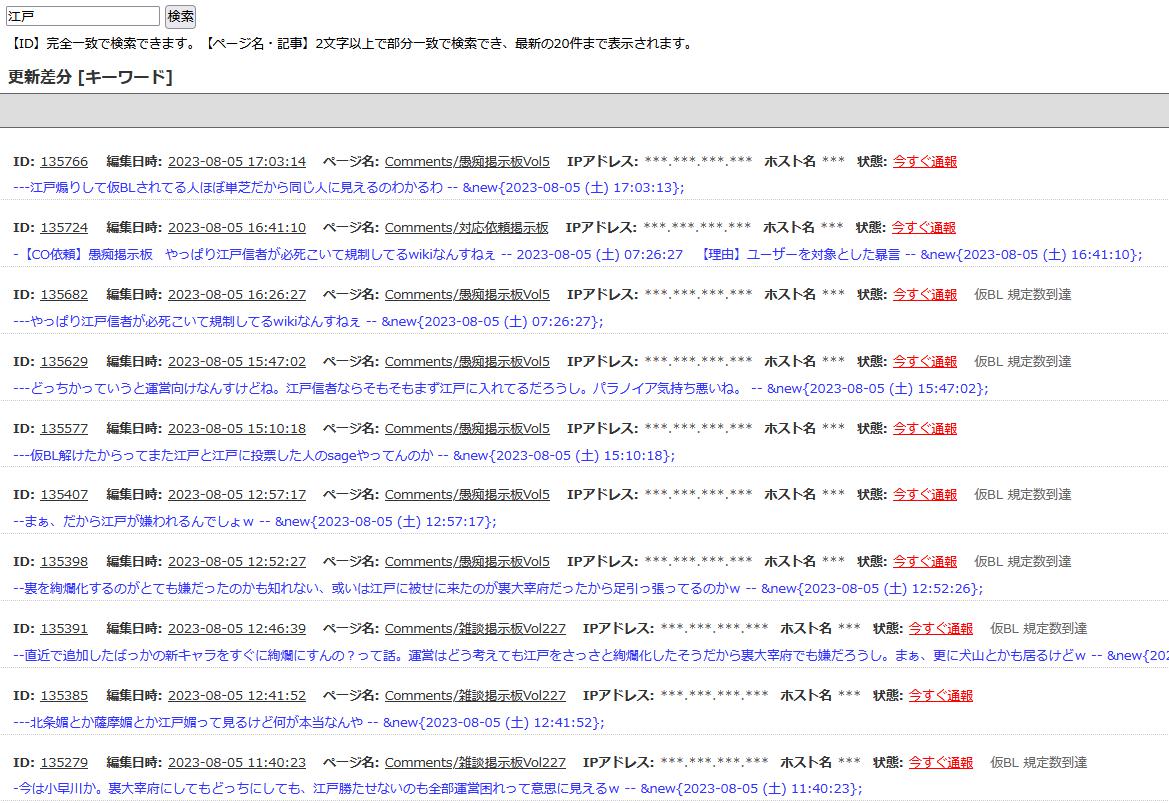Viewport: 1169px width, 803px height.
Task: Open edit timestamp 2023-08-05 12:41:52
Action: tap(237, 696)
